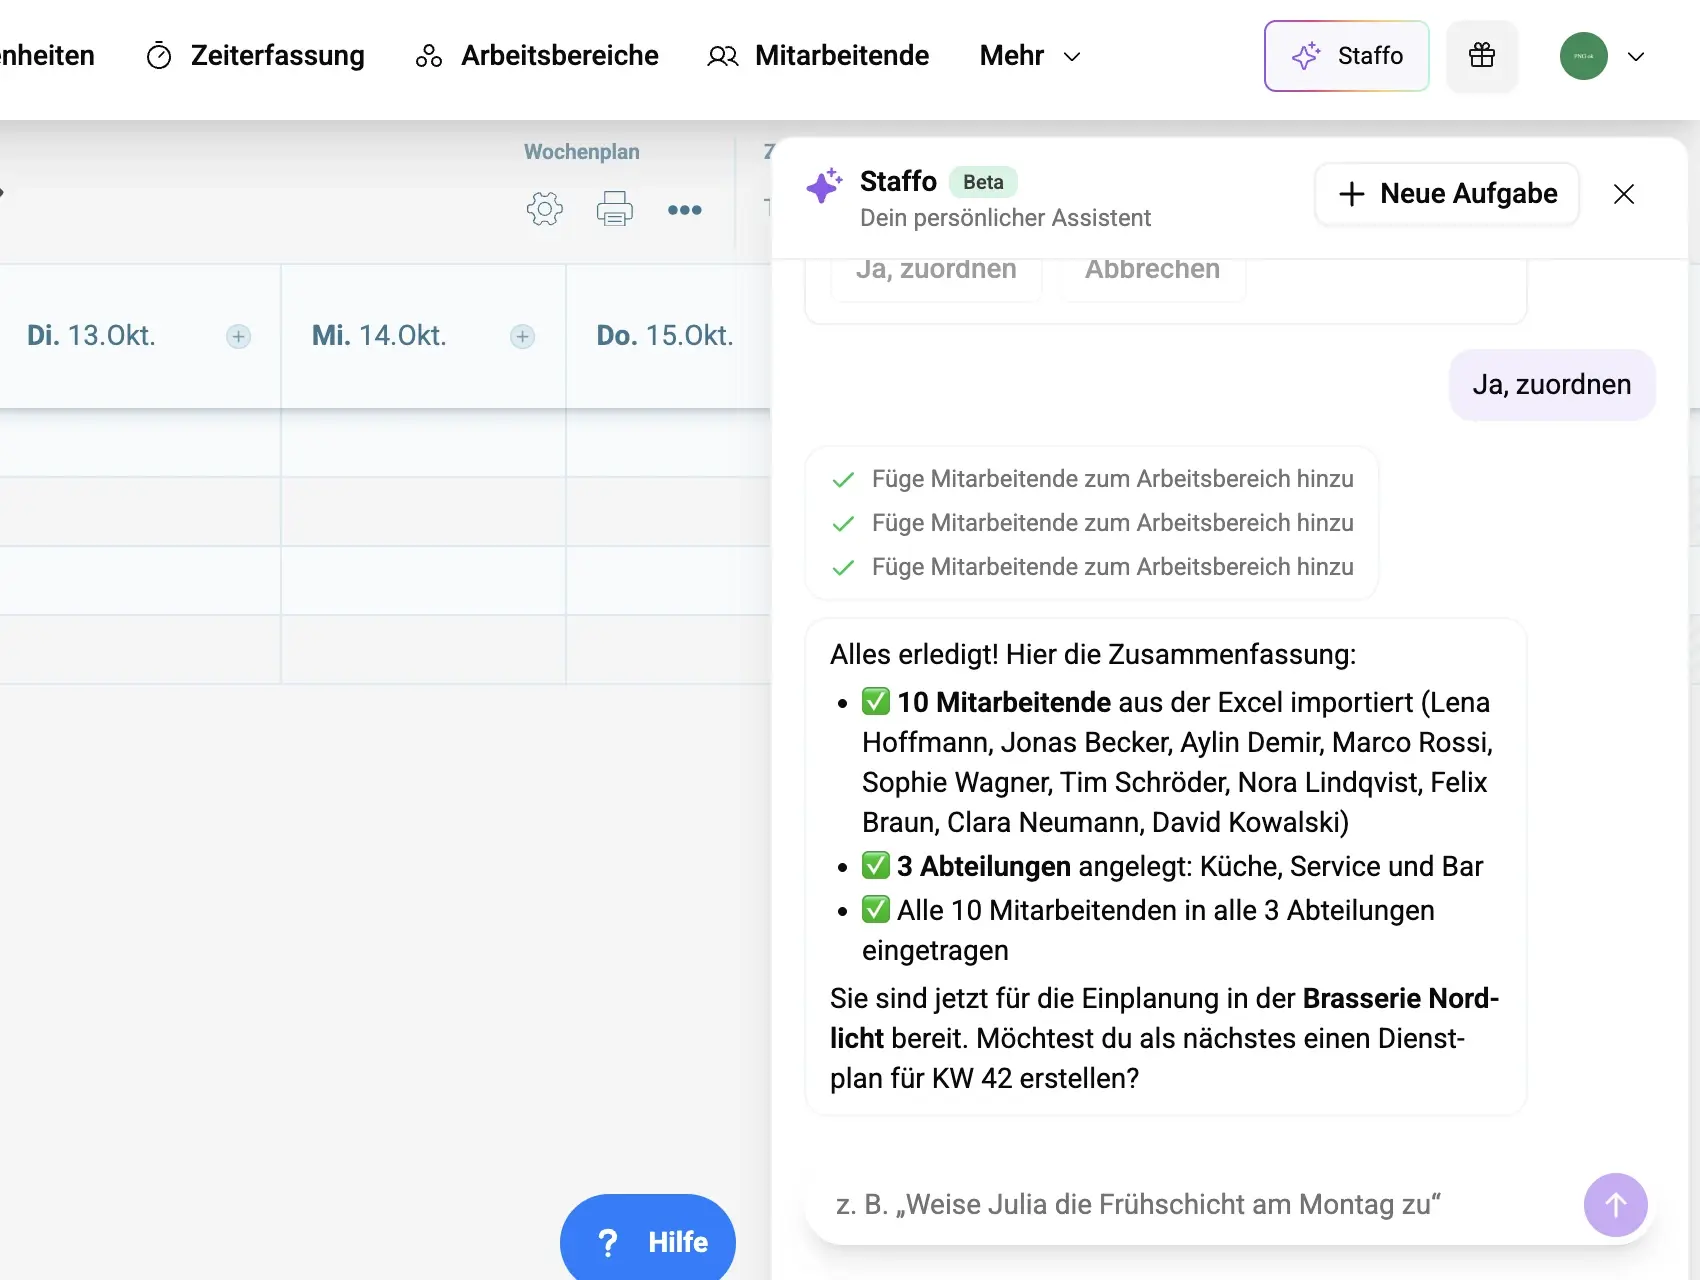Expand the Mehr dropdown menu
Screen dimensions: 1700x1280
pyautogui.click(x=1030, y=56)
